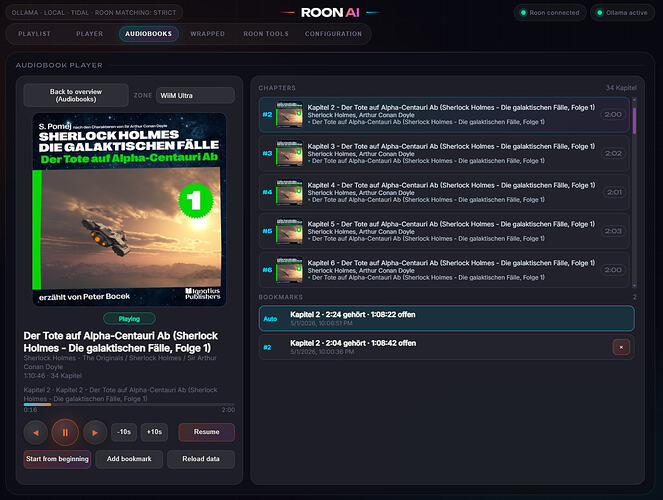Viewport: 663px width, 500px height.
Task: Open the Configuration tab
Action: pyautogui.click(x=333, y=34)
